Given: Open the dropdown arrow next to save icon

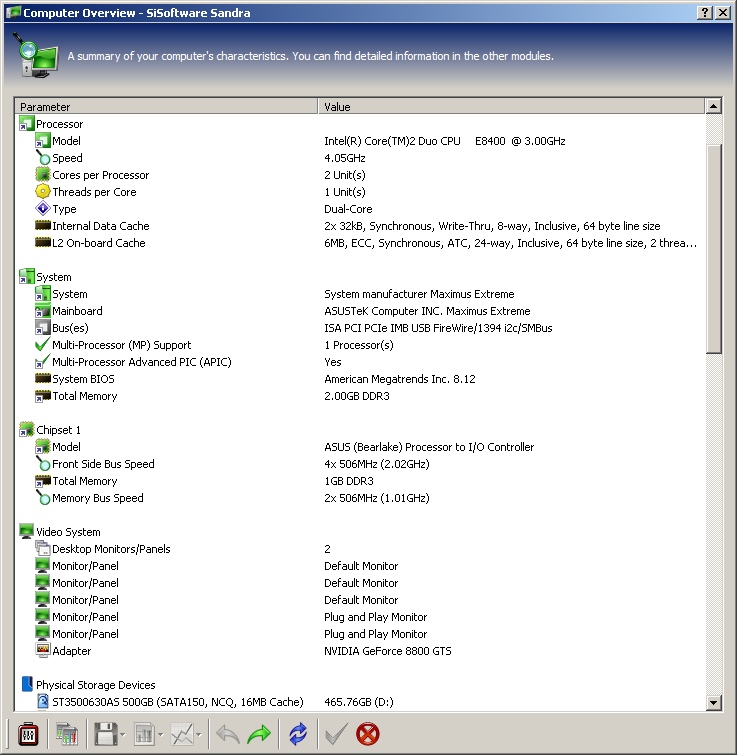Looking at the screenshot, I should pos(122,736).
